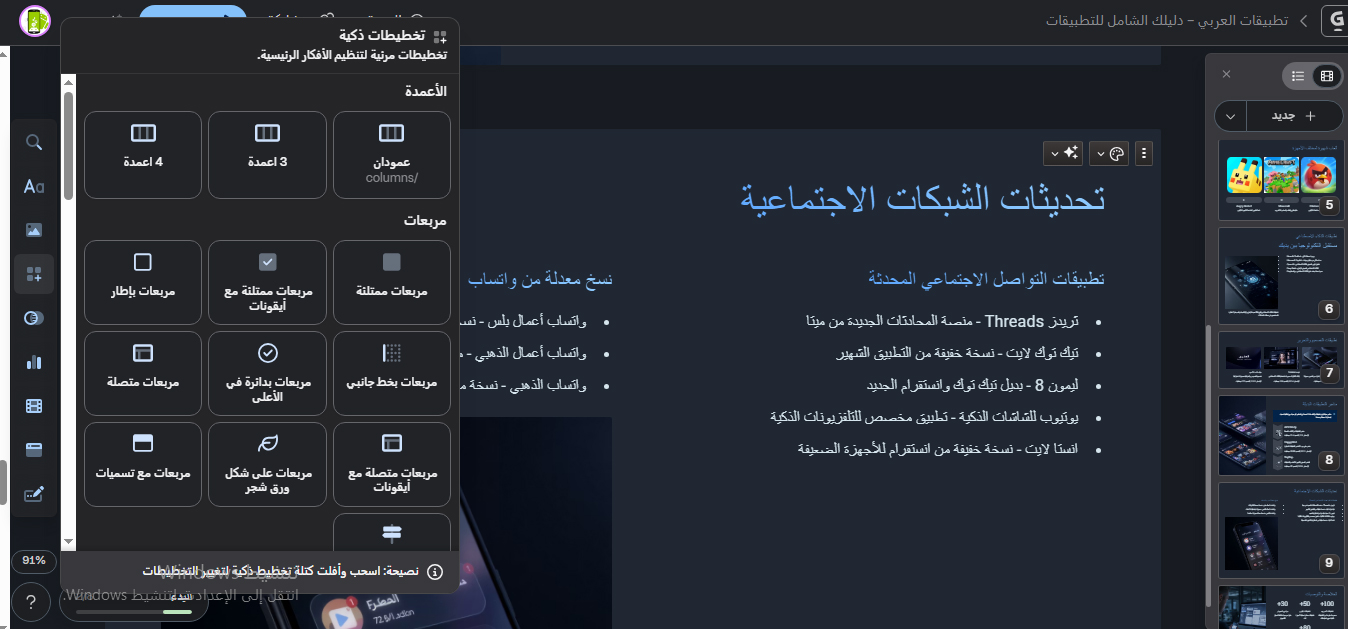
Task: Click the heading تحديثات الشبكات الاجتماعية
Action: click(923, 197)
